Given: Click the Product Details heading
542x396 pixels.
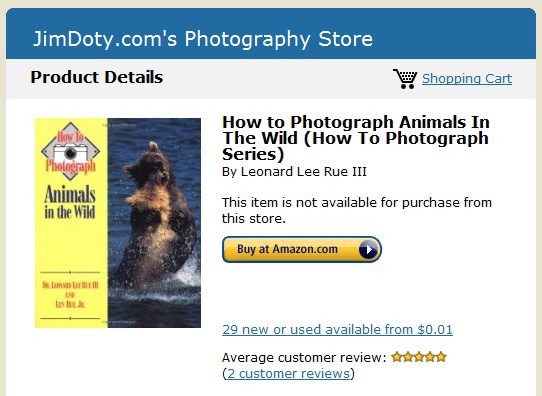Looking at the screenshot, I should (96, 77).
